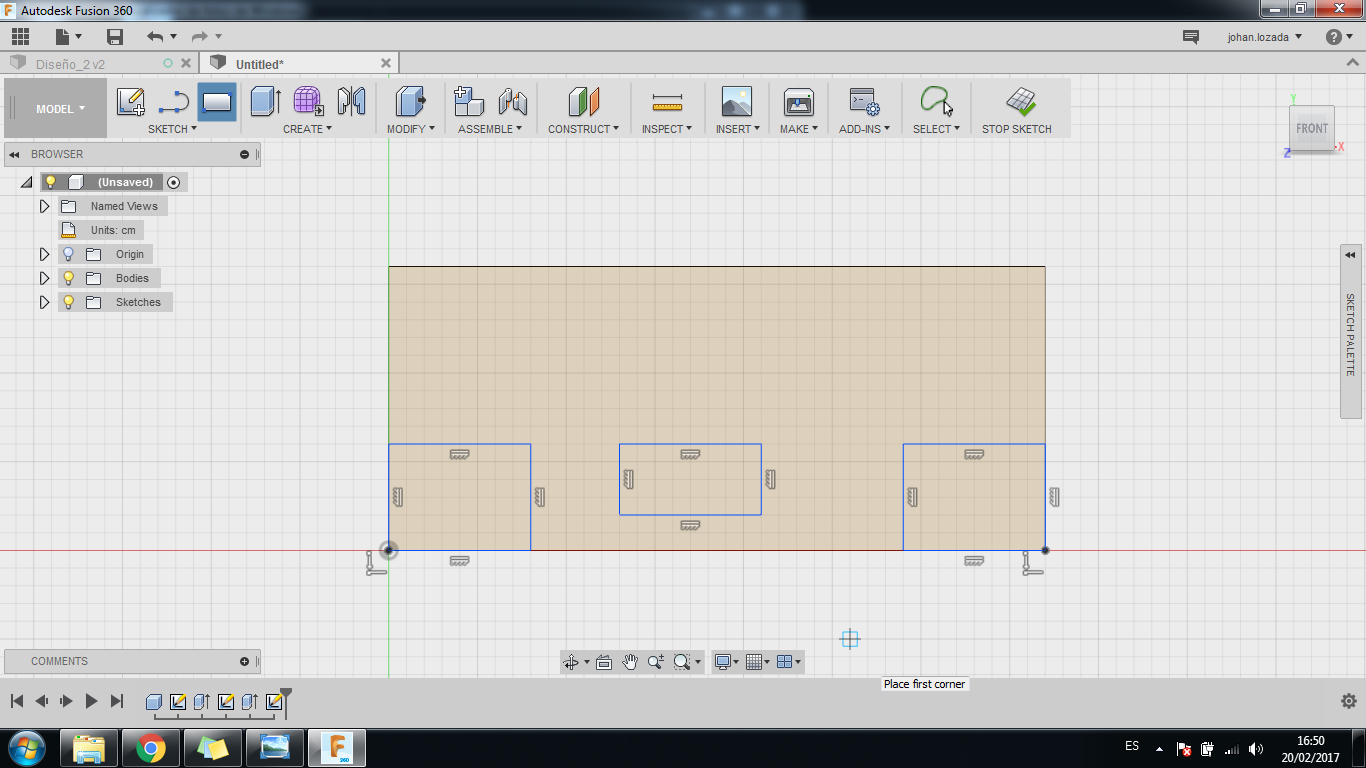Choose the Spline sketch tool icon
Screen dimensions: 1366x768
coord(174,101)
